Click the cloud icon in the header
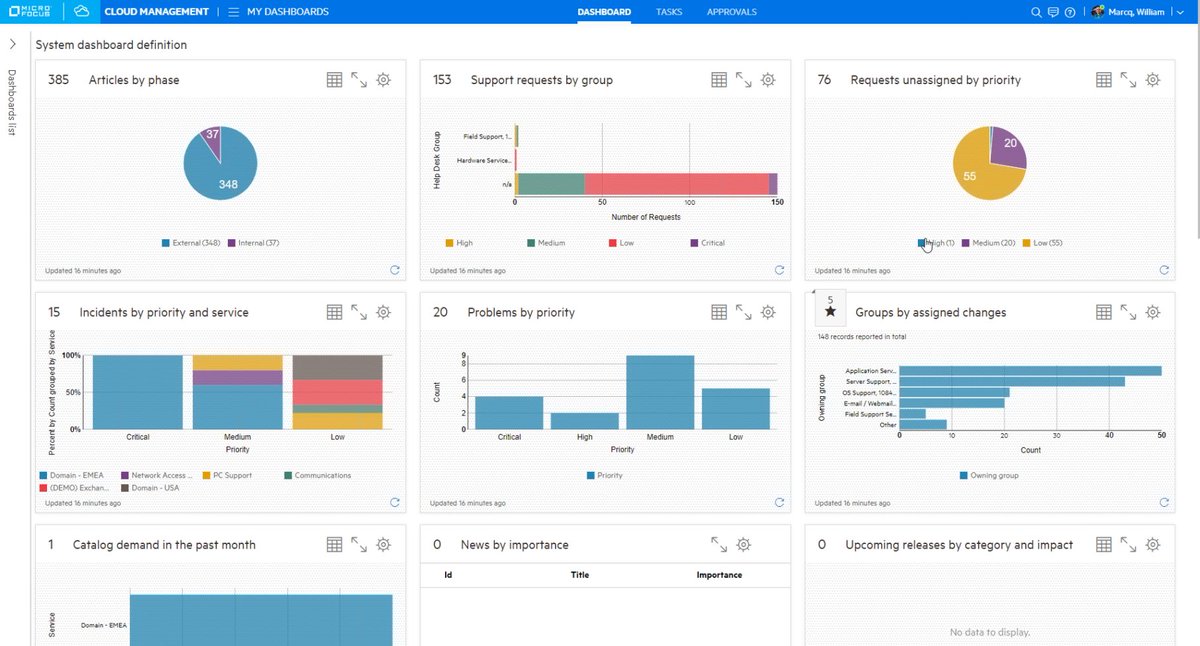 click(82, 12)
